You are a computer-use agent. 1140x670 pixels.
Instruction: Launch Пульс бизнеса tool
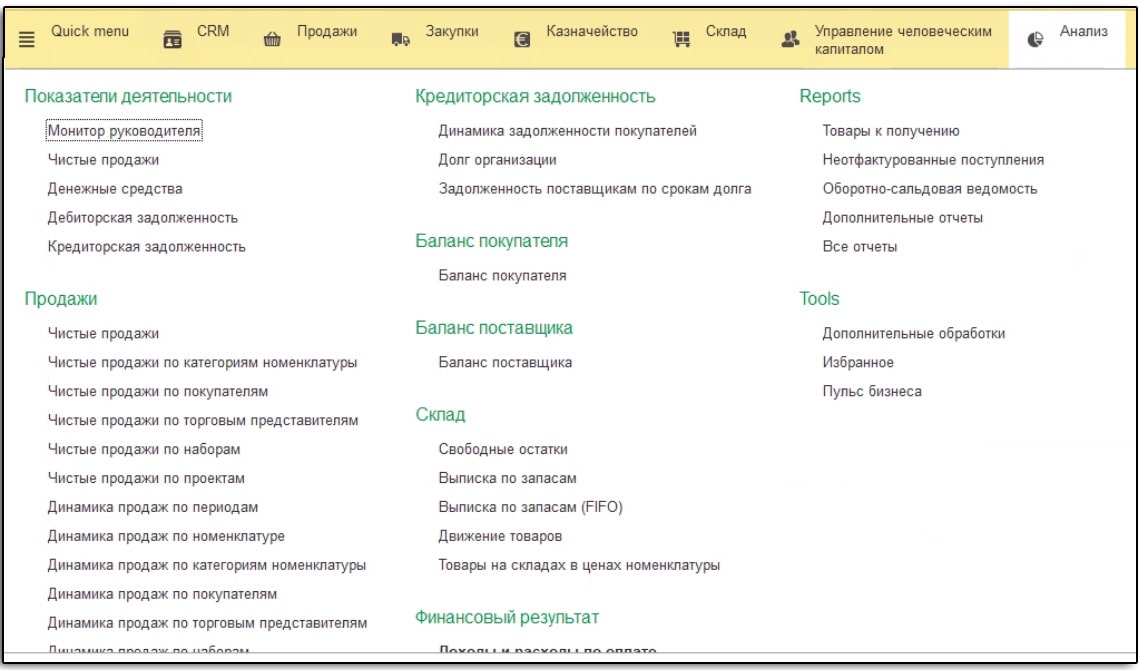click(871, 392)
